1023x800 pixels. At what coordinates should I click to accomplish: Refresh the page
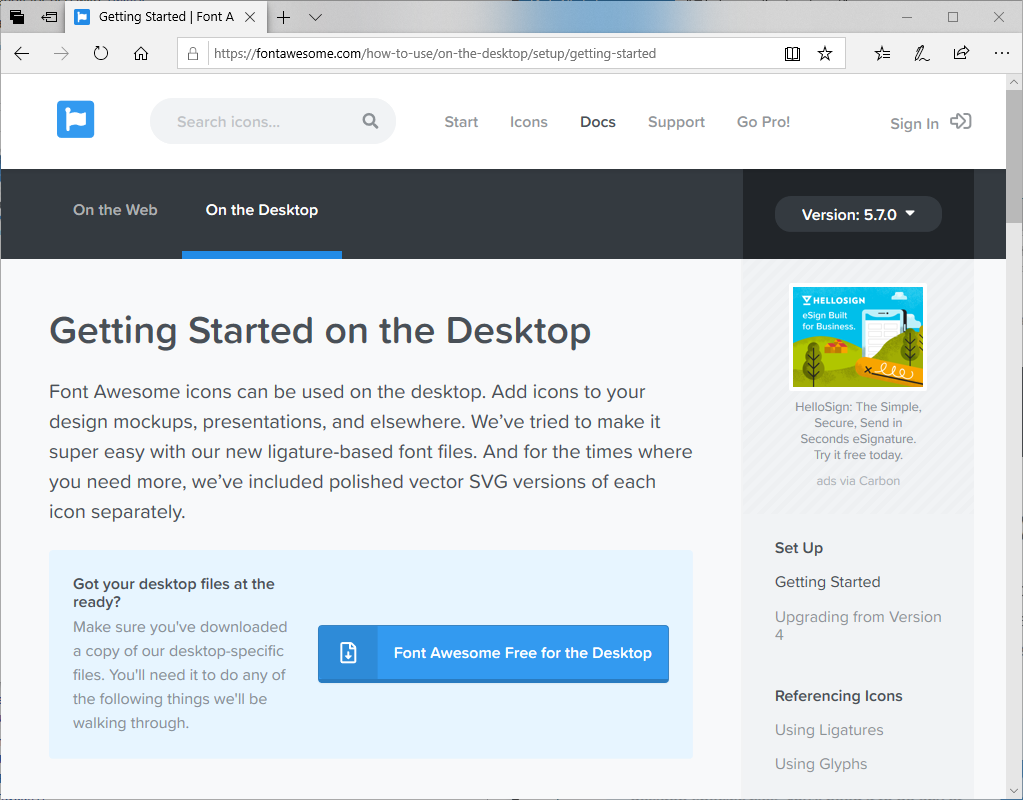coord(101,54)
